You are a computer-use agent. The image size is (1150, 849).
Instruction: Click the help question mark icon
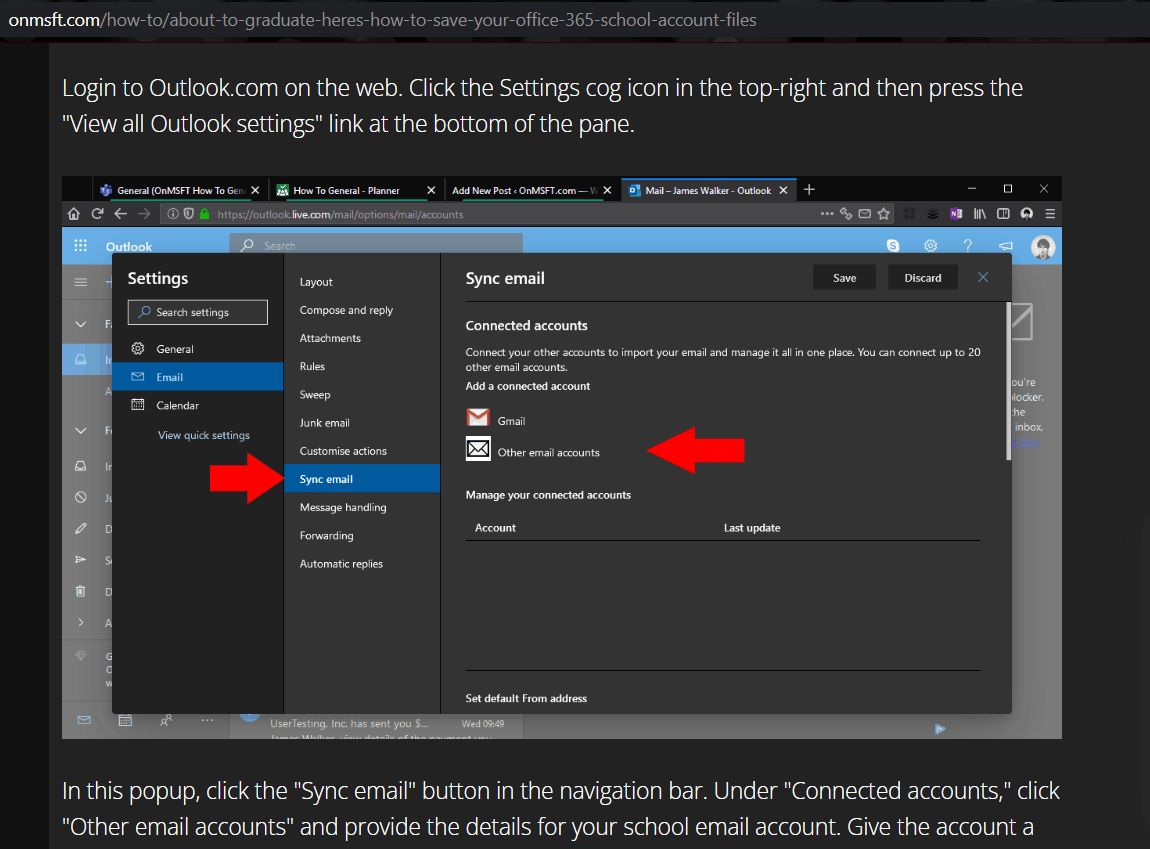(x=968, y=246)
